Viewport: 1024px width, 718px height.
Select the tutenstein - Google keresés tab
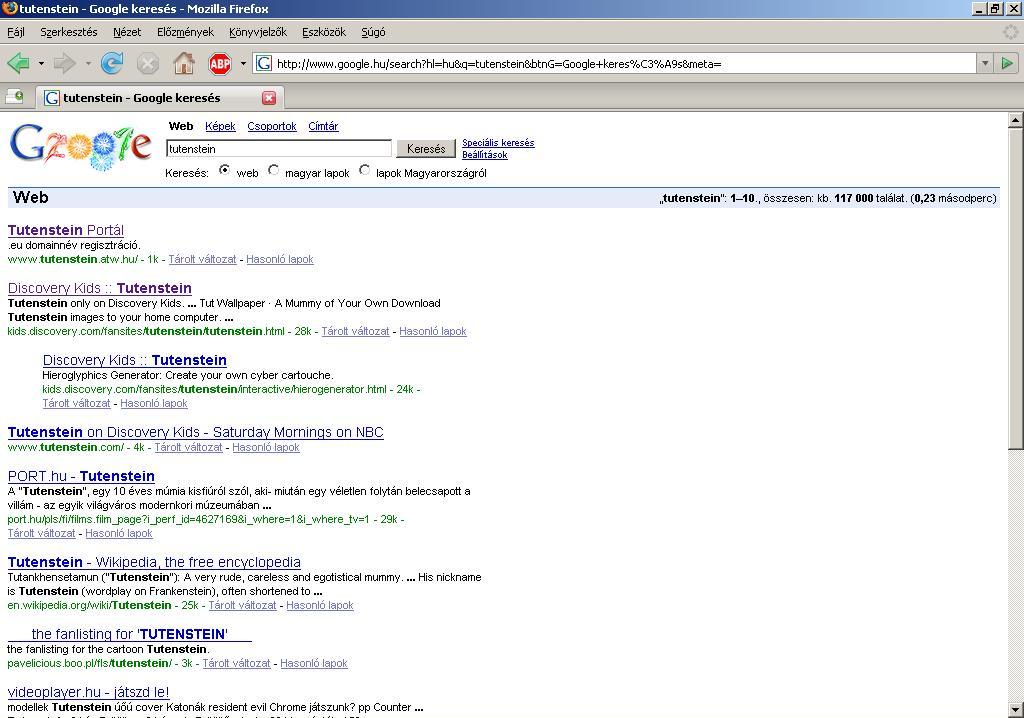(160, 98)
